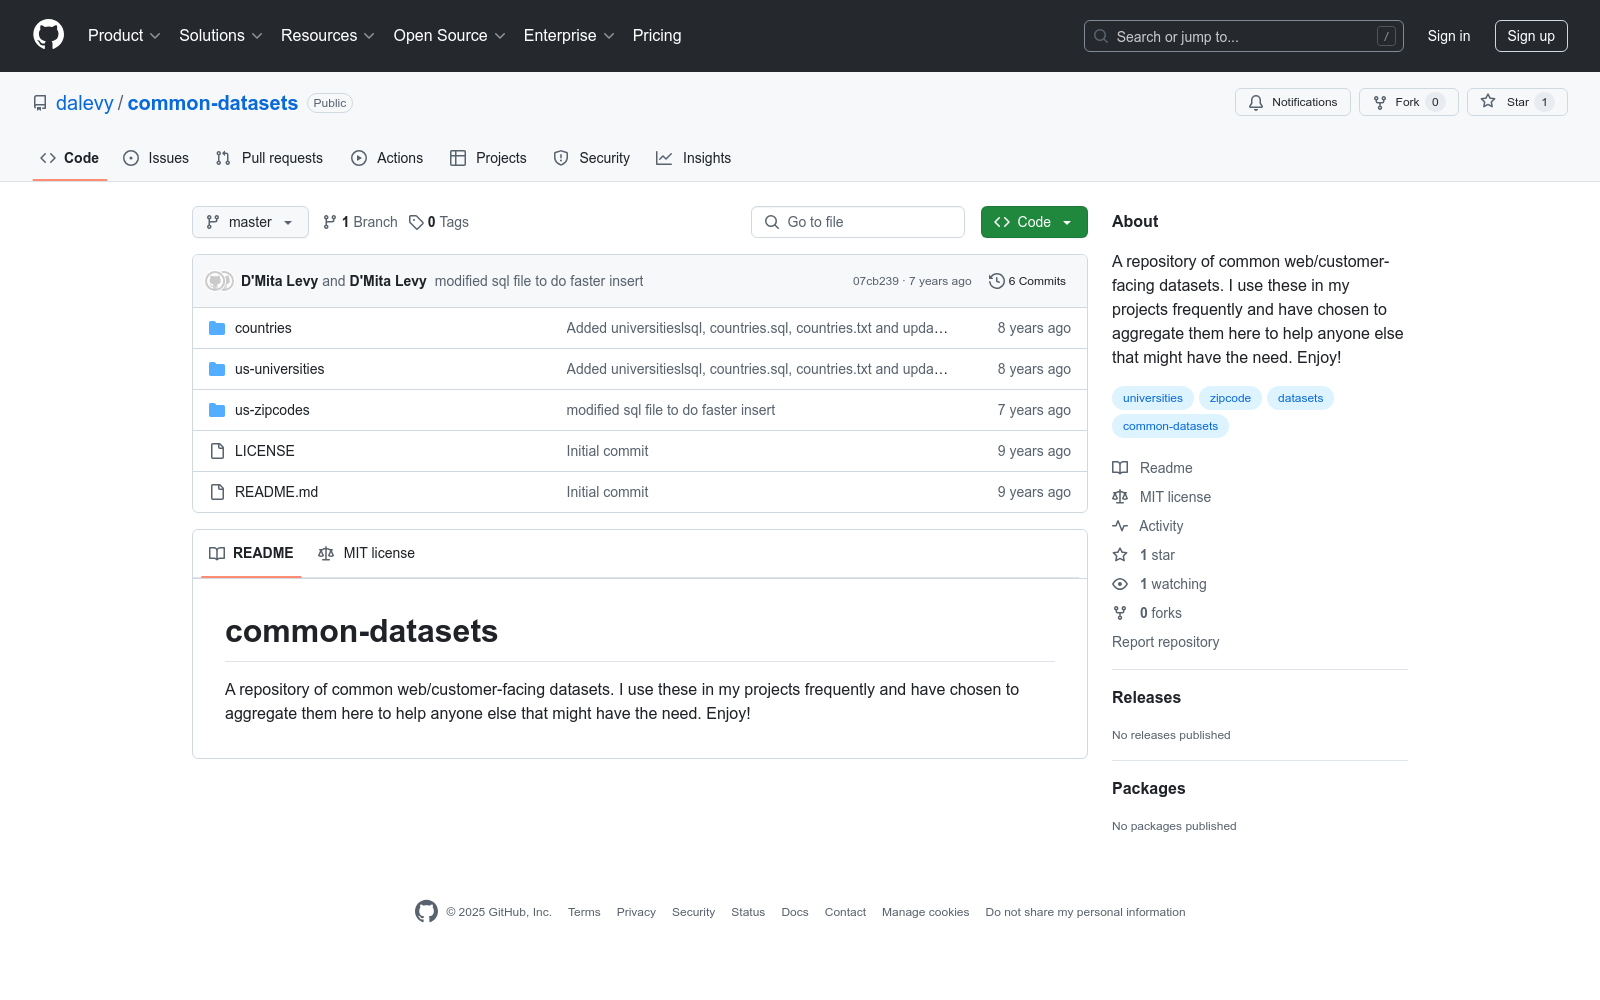Viewport: 1600px width, 1000px height.
Task: View the Insights tab
Action: [694, 158]
